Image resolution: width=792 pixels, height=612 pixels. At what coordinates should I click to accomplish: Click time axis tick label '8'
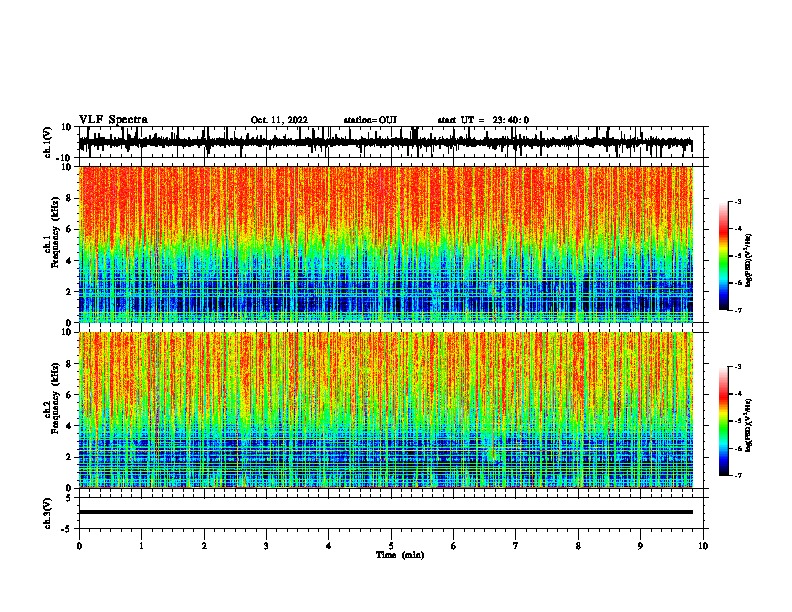578,546
